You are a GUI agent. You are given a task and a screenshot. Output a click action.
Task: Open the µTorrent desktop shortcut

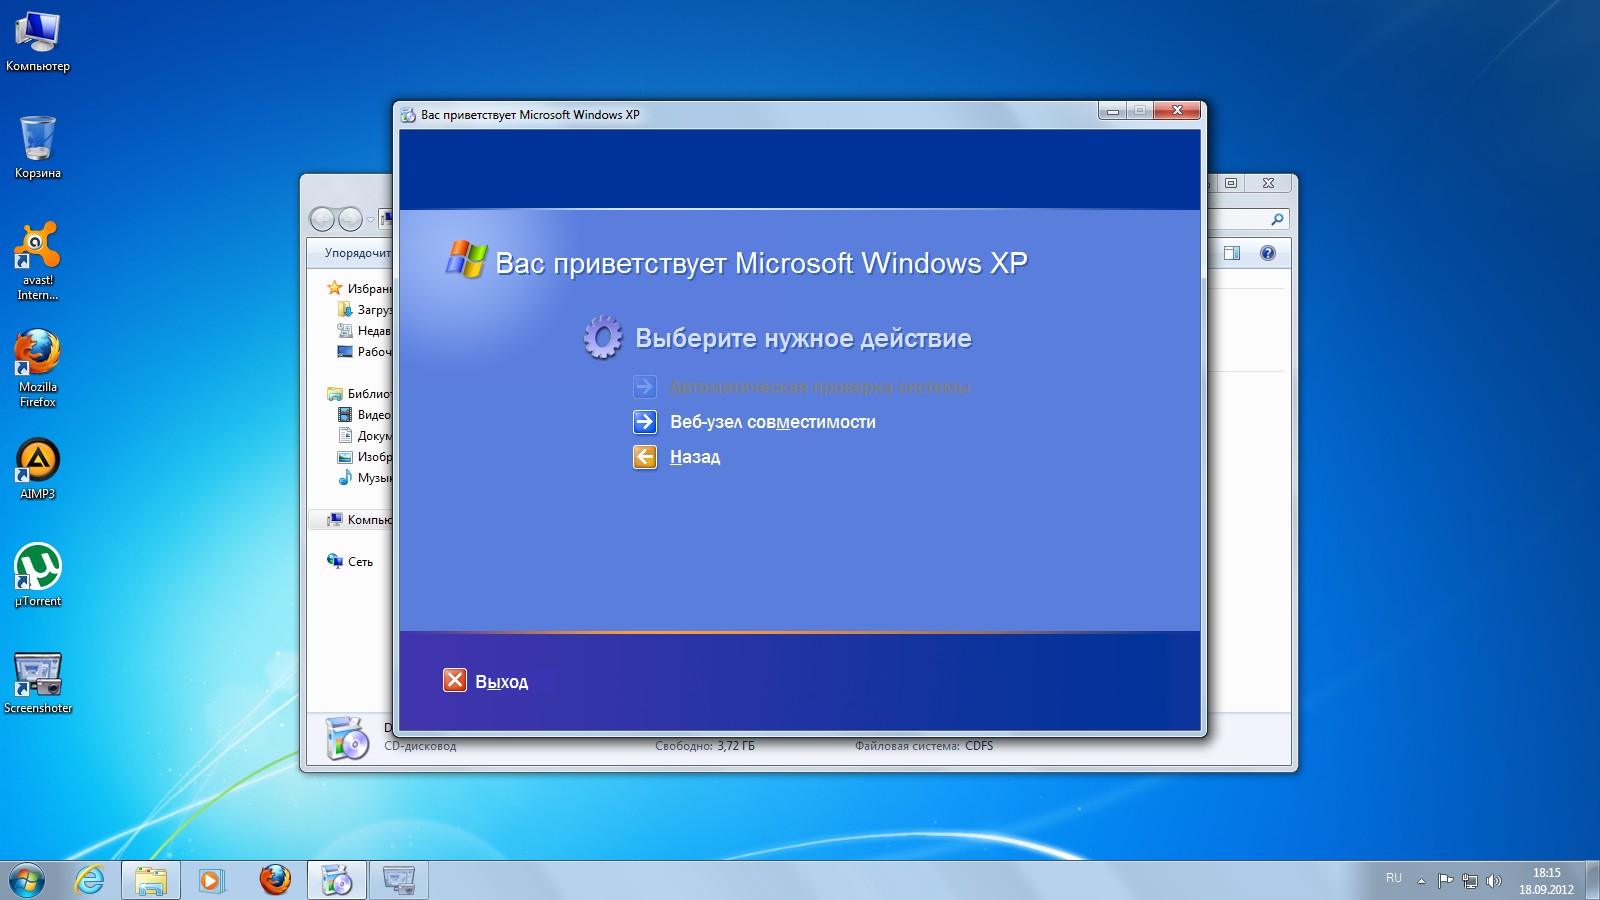38,575
